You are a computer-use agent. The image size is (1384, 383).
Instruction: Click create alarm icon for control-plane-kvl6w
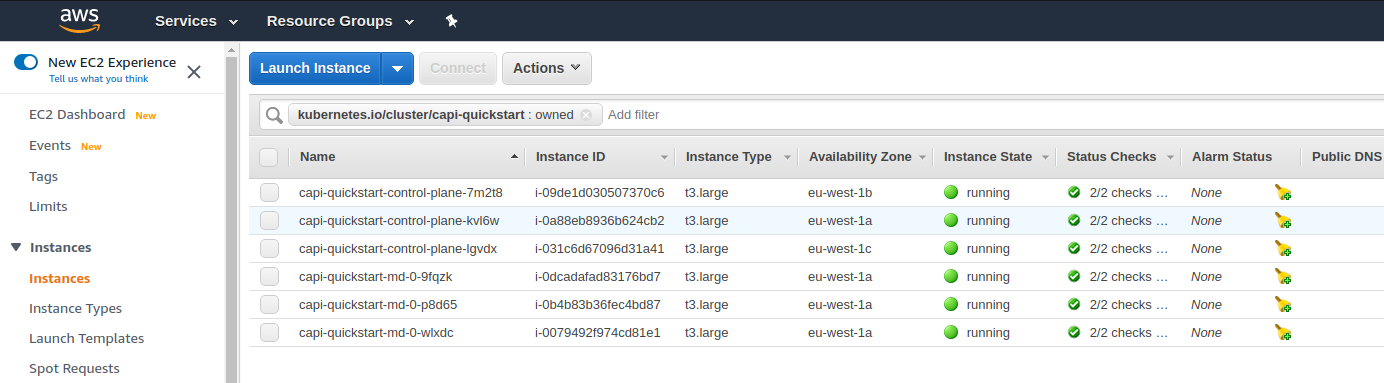click(1283, 221)
